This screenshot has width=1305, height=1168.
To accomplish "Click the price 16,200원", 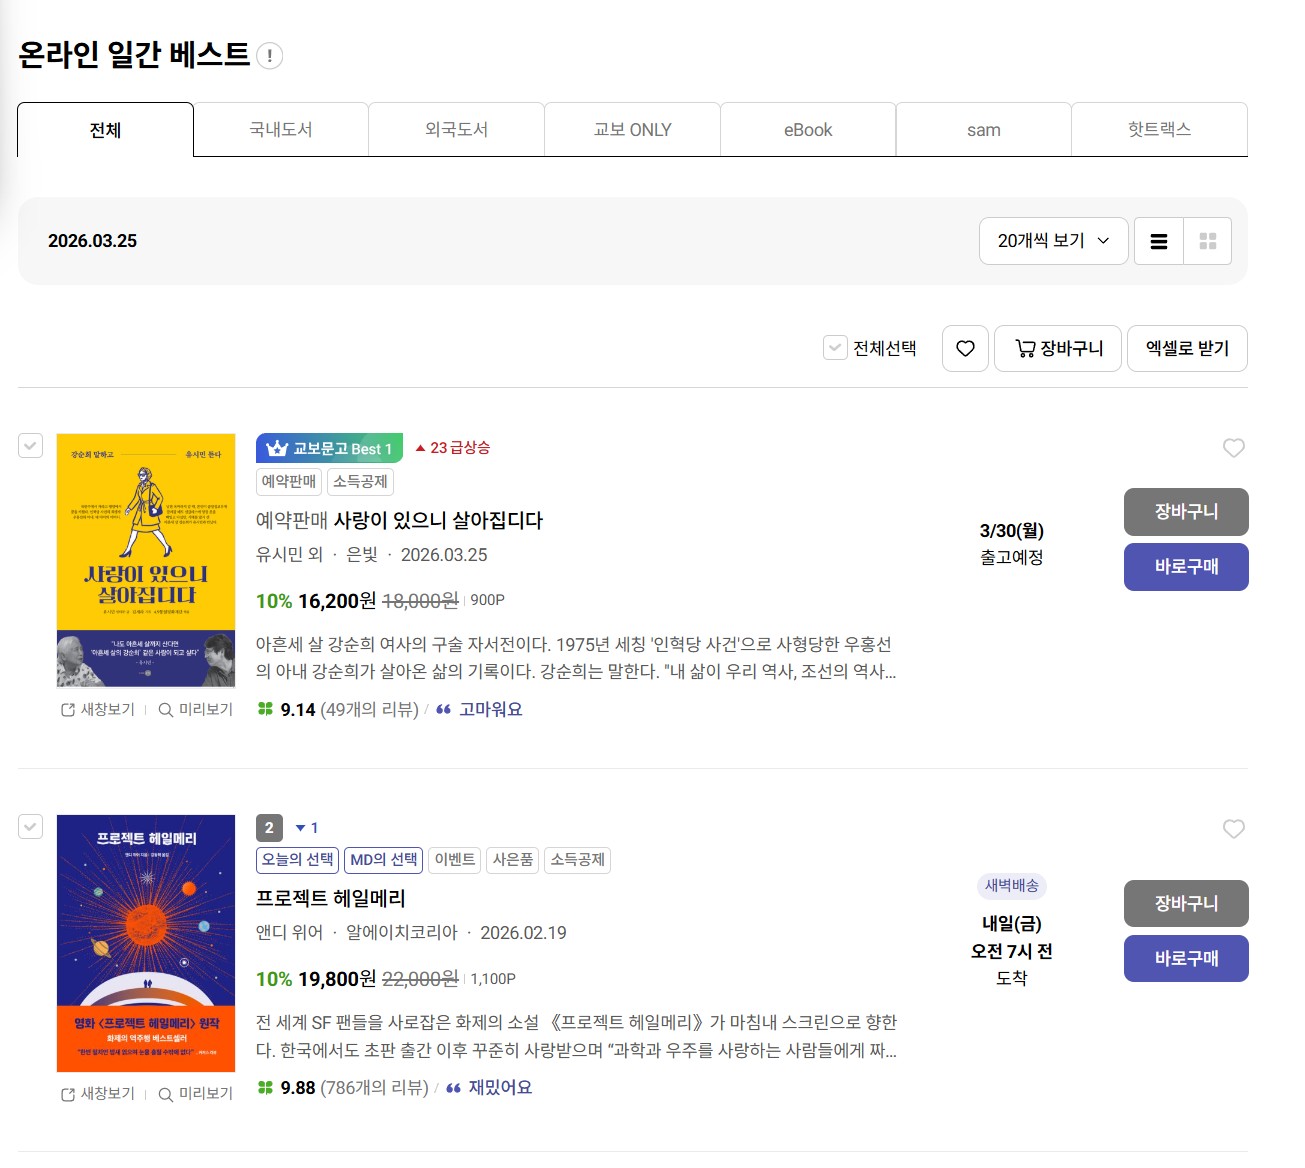I will (337, 601).
